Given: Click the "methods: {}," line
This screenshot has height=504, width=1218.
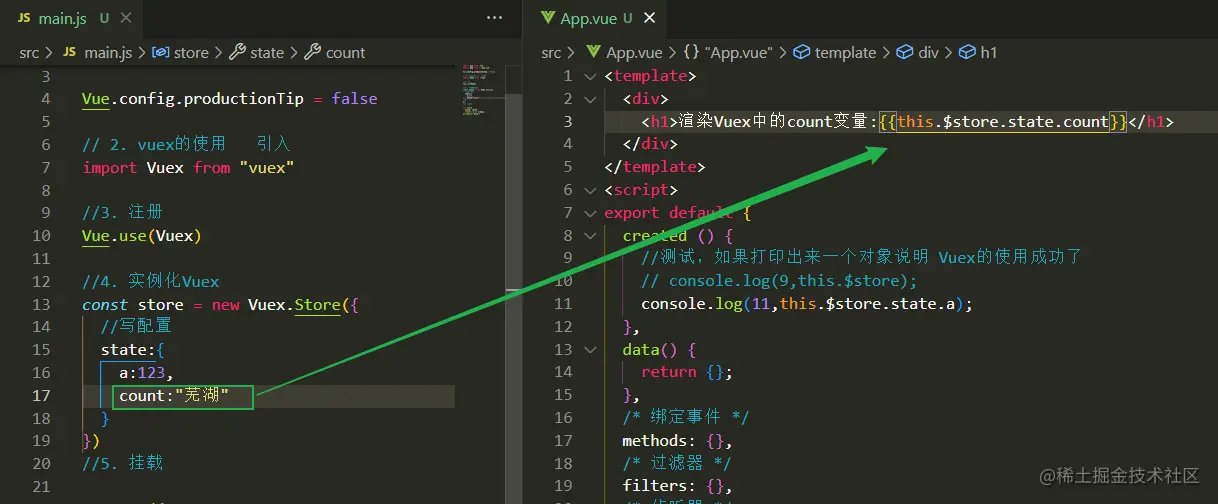Looking at the screenshot, I should [x=677, y=440].
